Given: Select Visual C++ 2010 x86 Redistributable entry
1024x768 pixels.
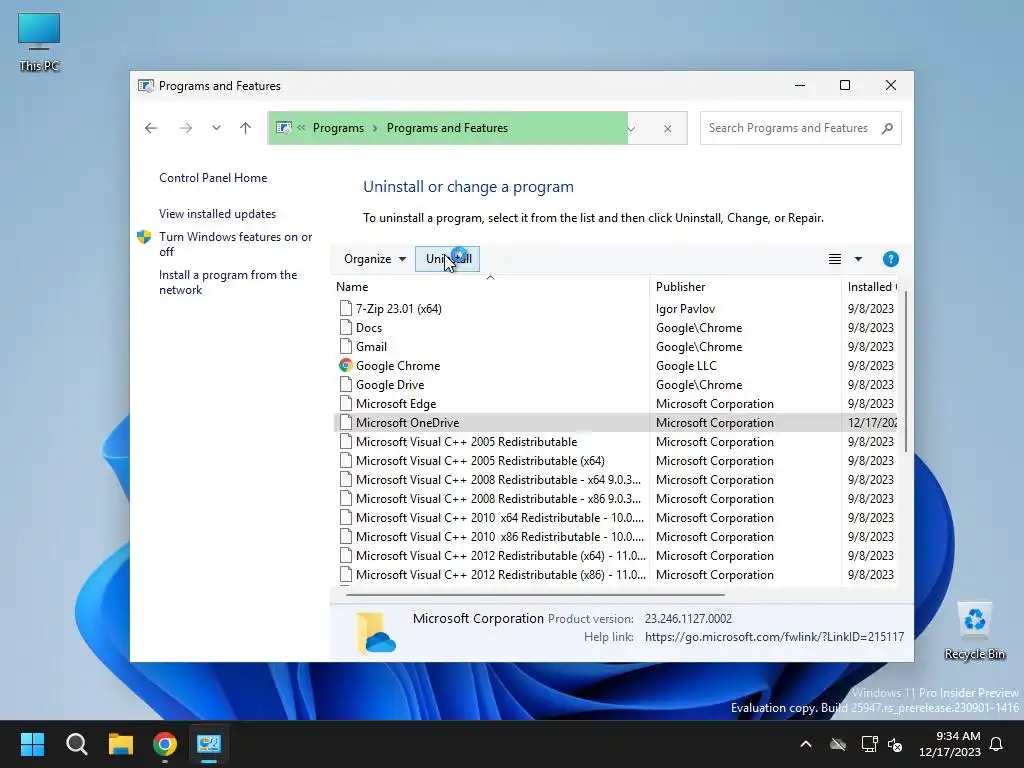Looking at the screenshot, I should tap(500, 537).
